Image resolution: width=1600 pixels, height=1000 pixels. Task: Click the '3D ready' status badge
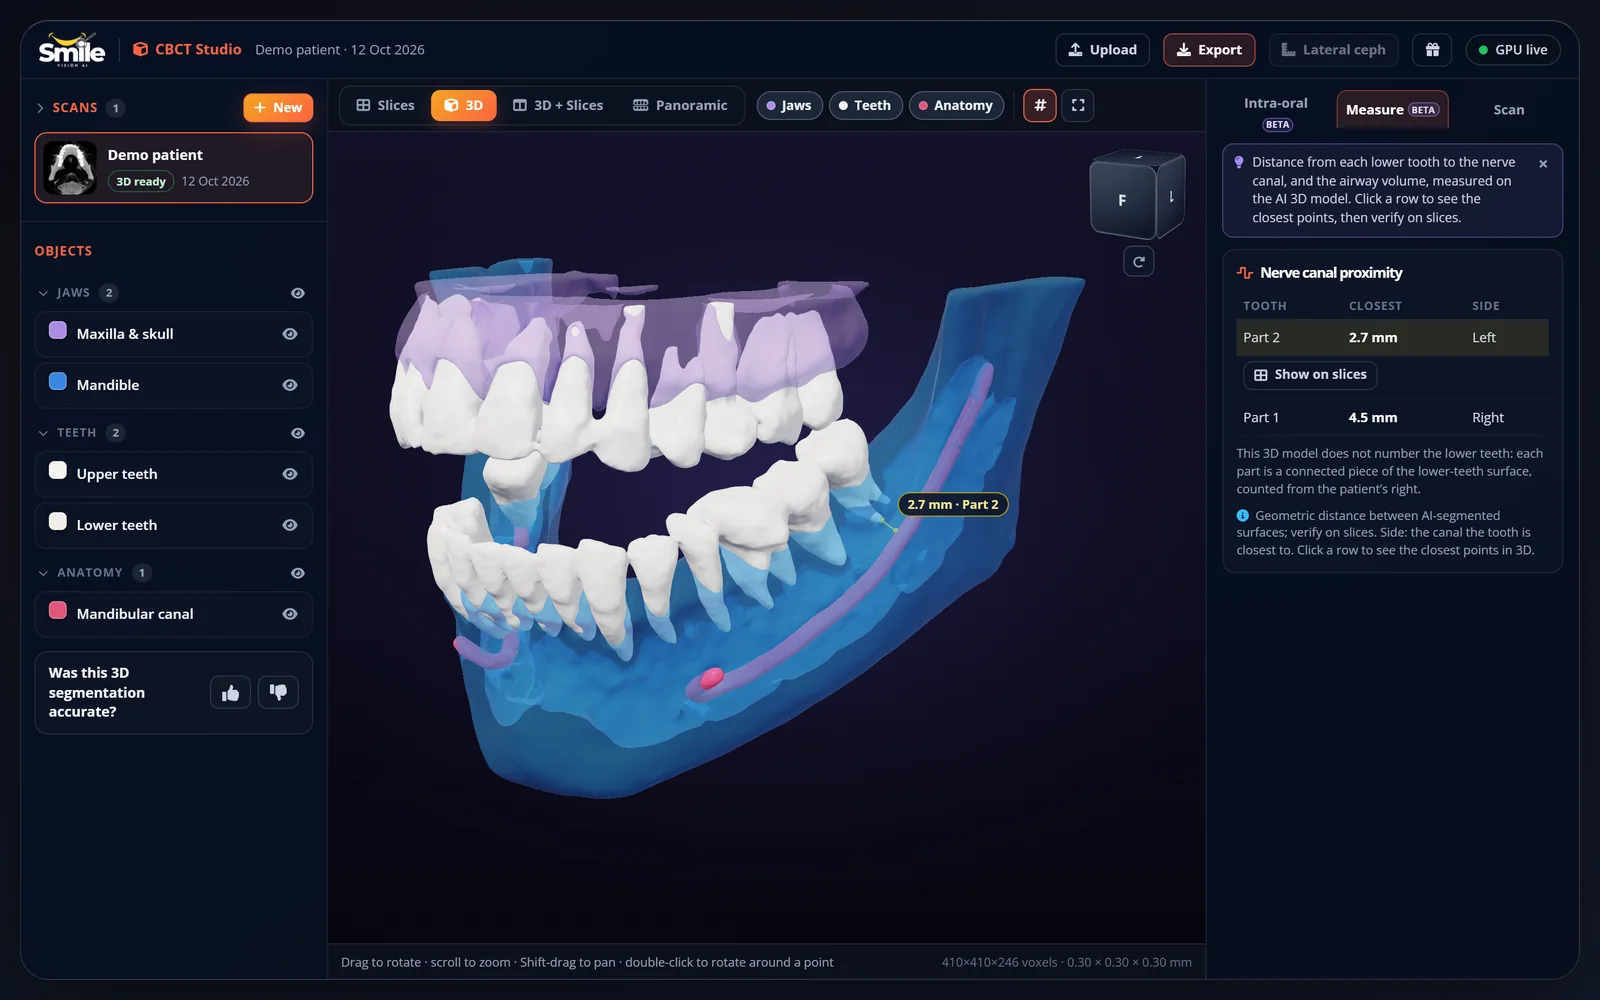coord(141,182)
